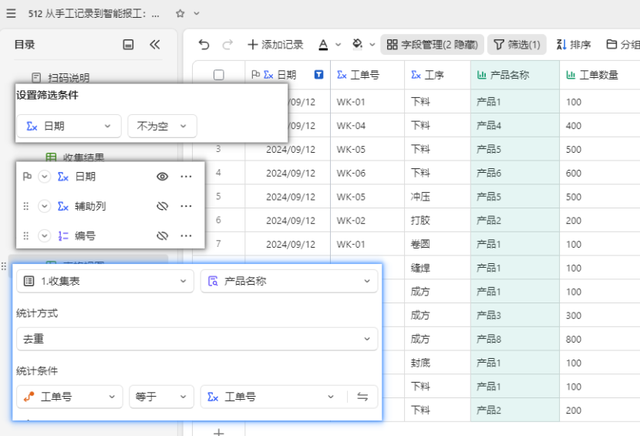This screenshot has height=436, width=640.
Task: Tick the select-all checkbox in table header
Action: (219, 75)
